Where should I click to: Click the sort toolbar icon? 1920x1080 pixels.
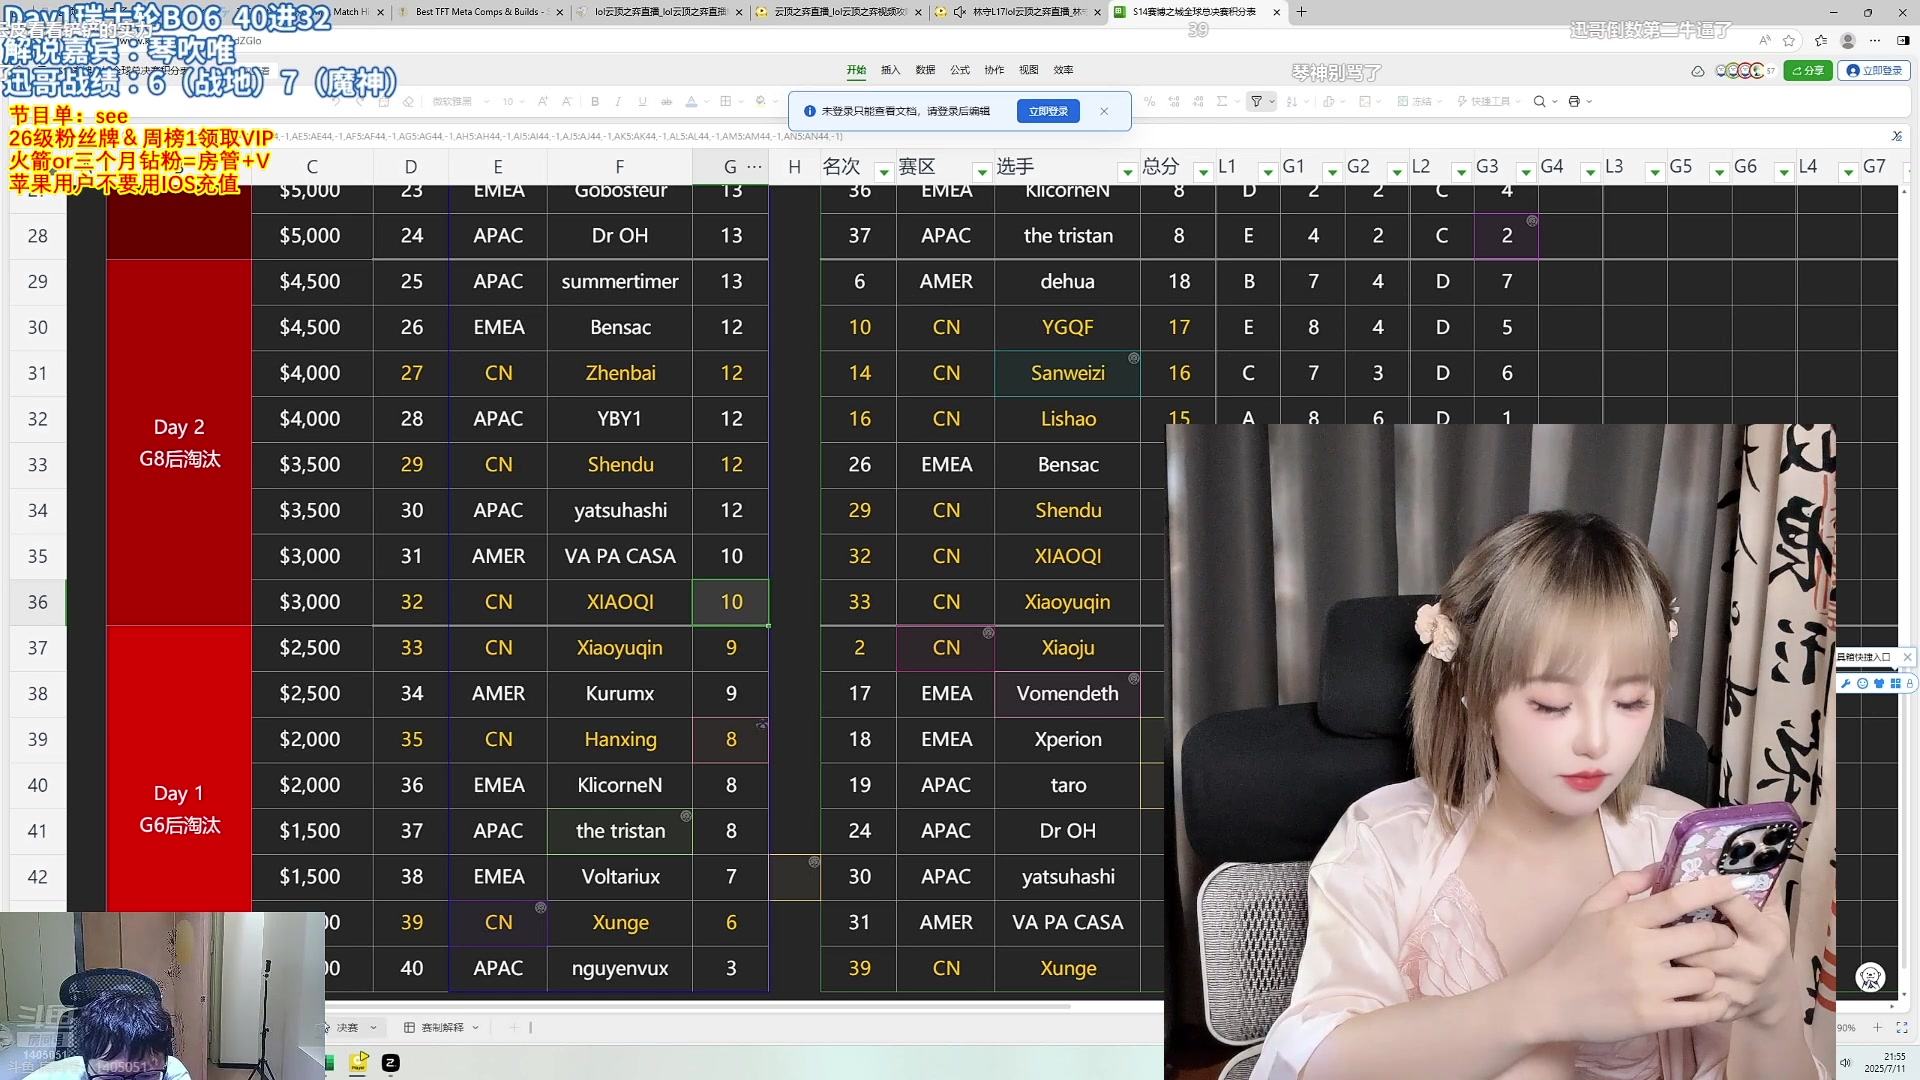(x=1291, y=101)
